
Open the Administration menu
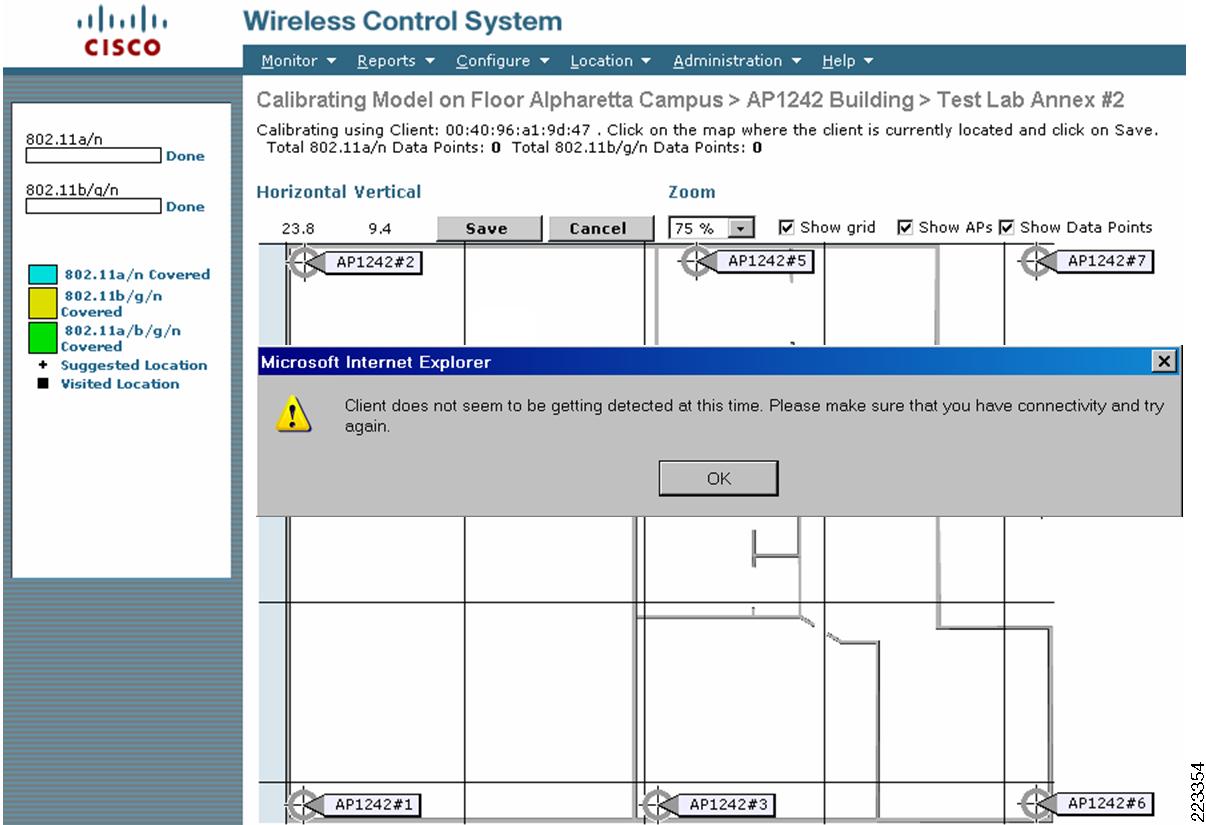[737, 61]
